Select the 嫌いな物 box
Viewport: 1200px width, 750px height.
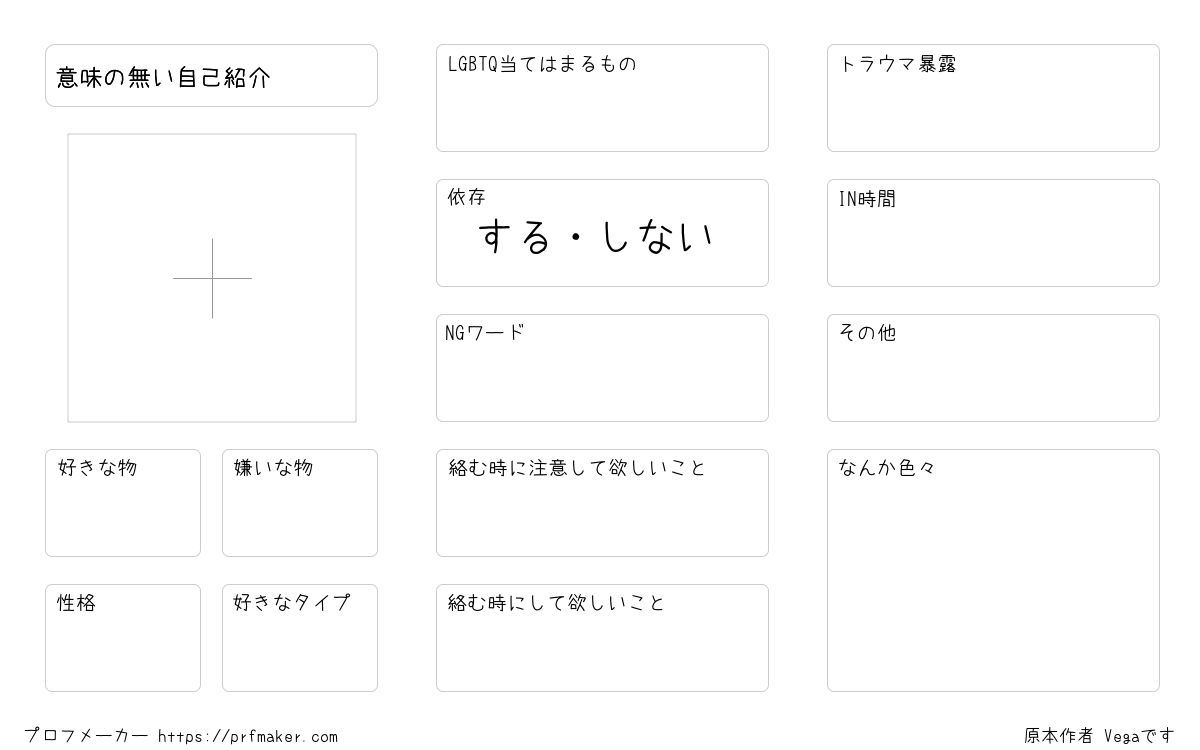(300, 503)
